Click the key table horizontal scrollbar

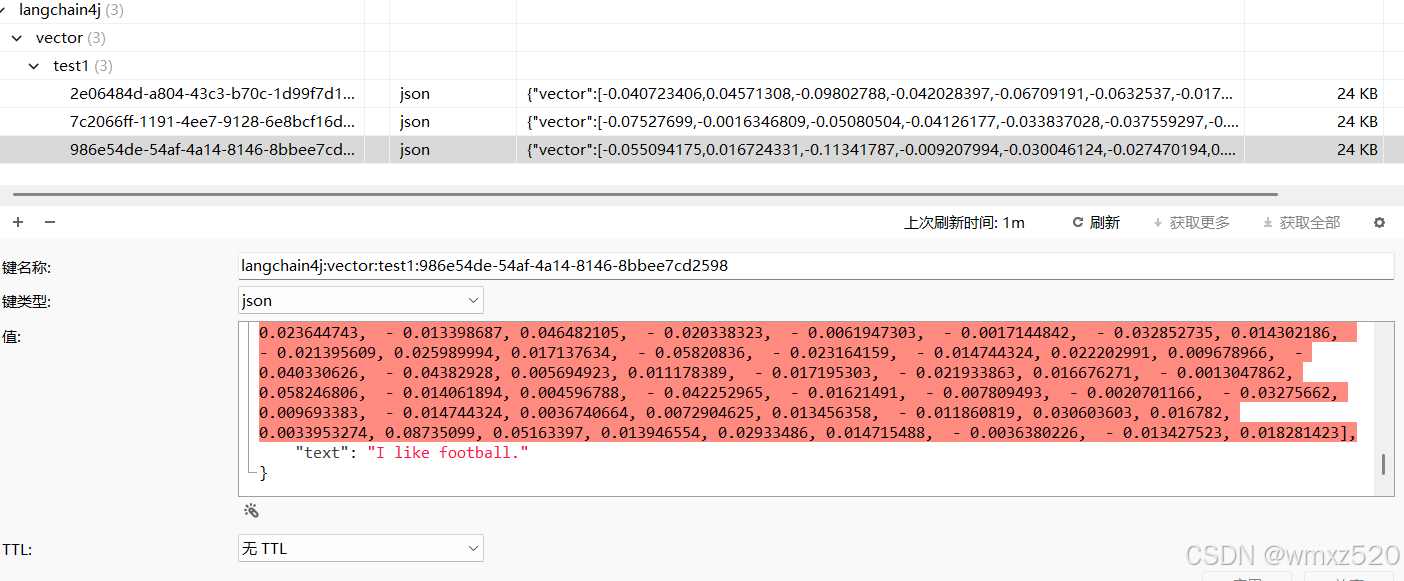[x=645, y=194]
